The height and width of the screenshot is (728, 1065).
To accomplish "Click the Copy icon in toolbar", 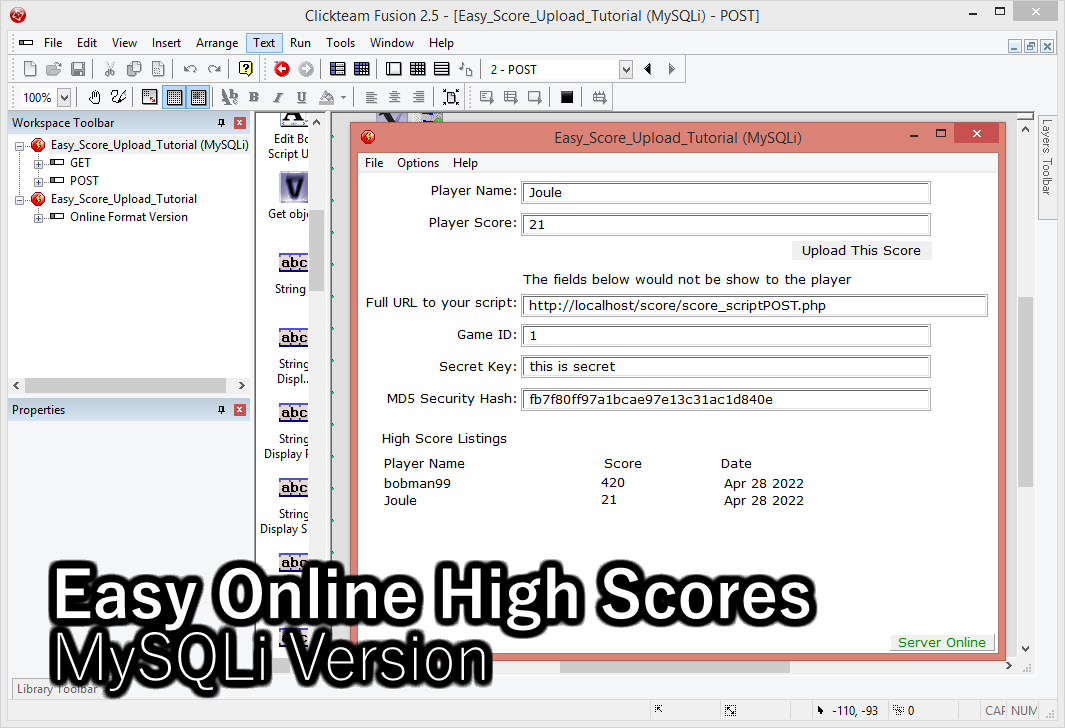I will 134,69.
